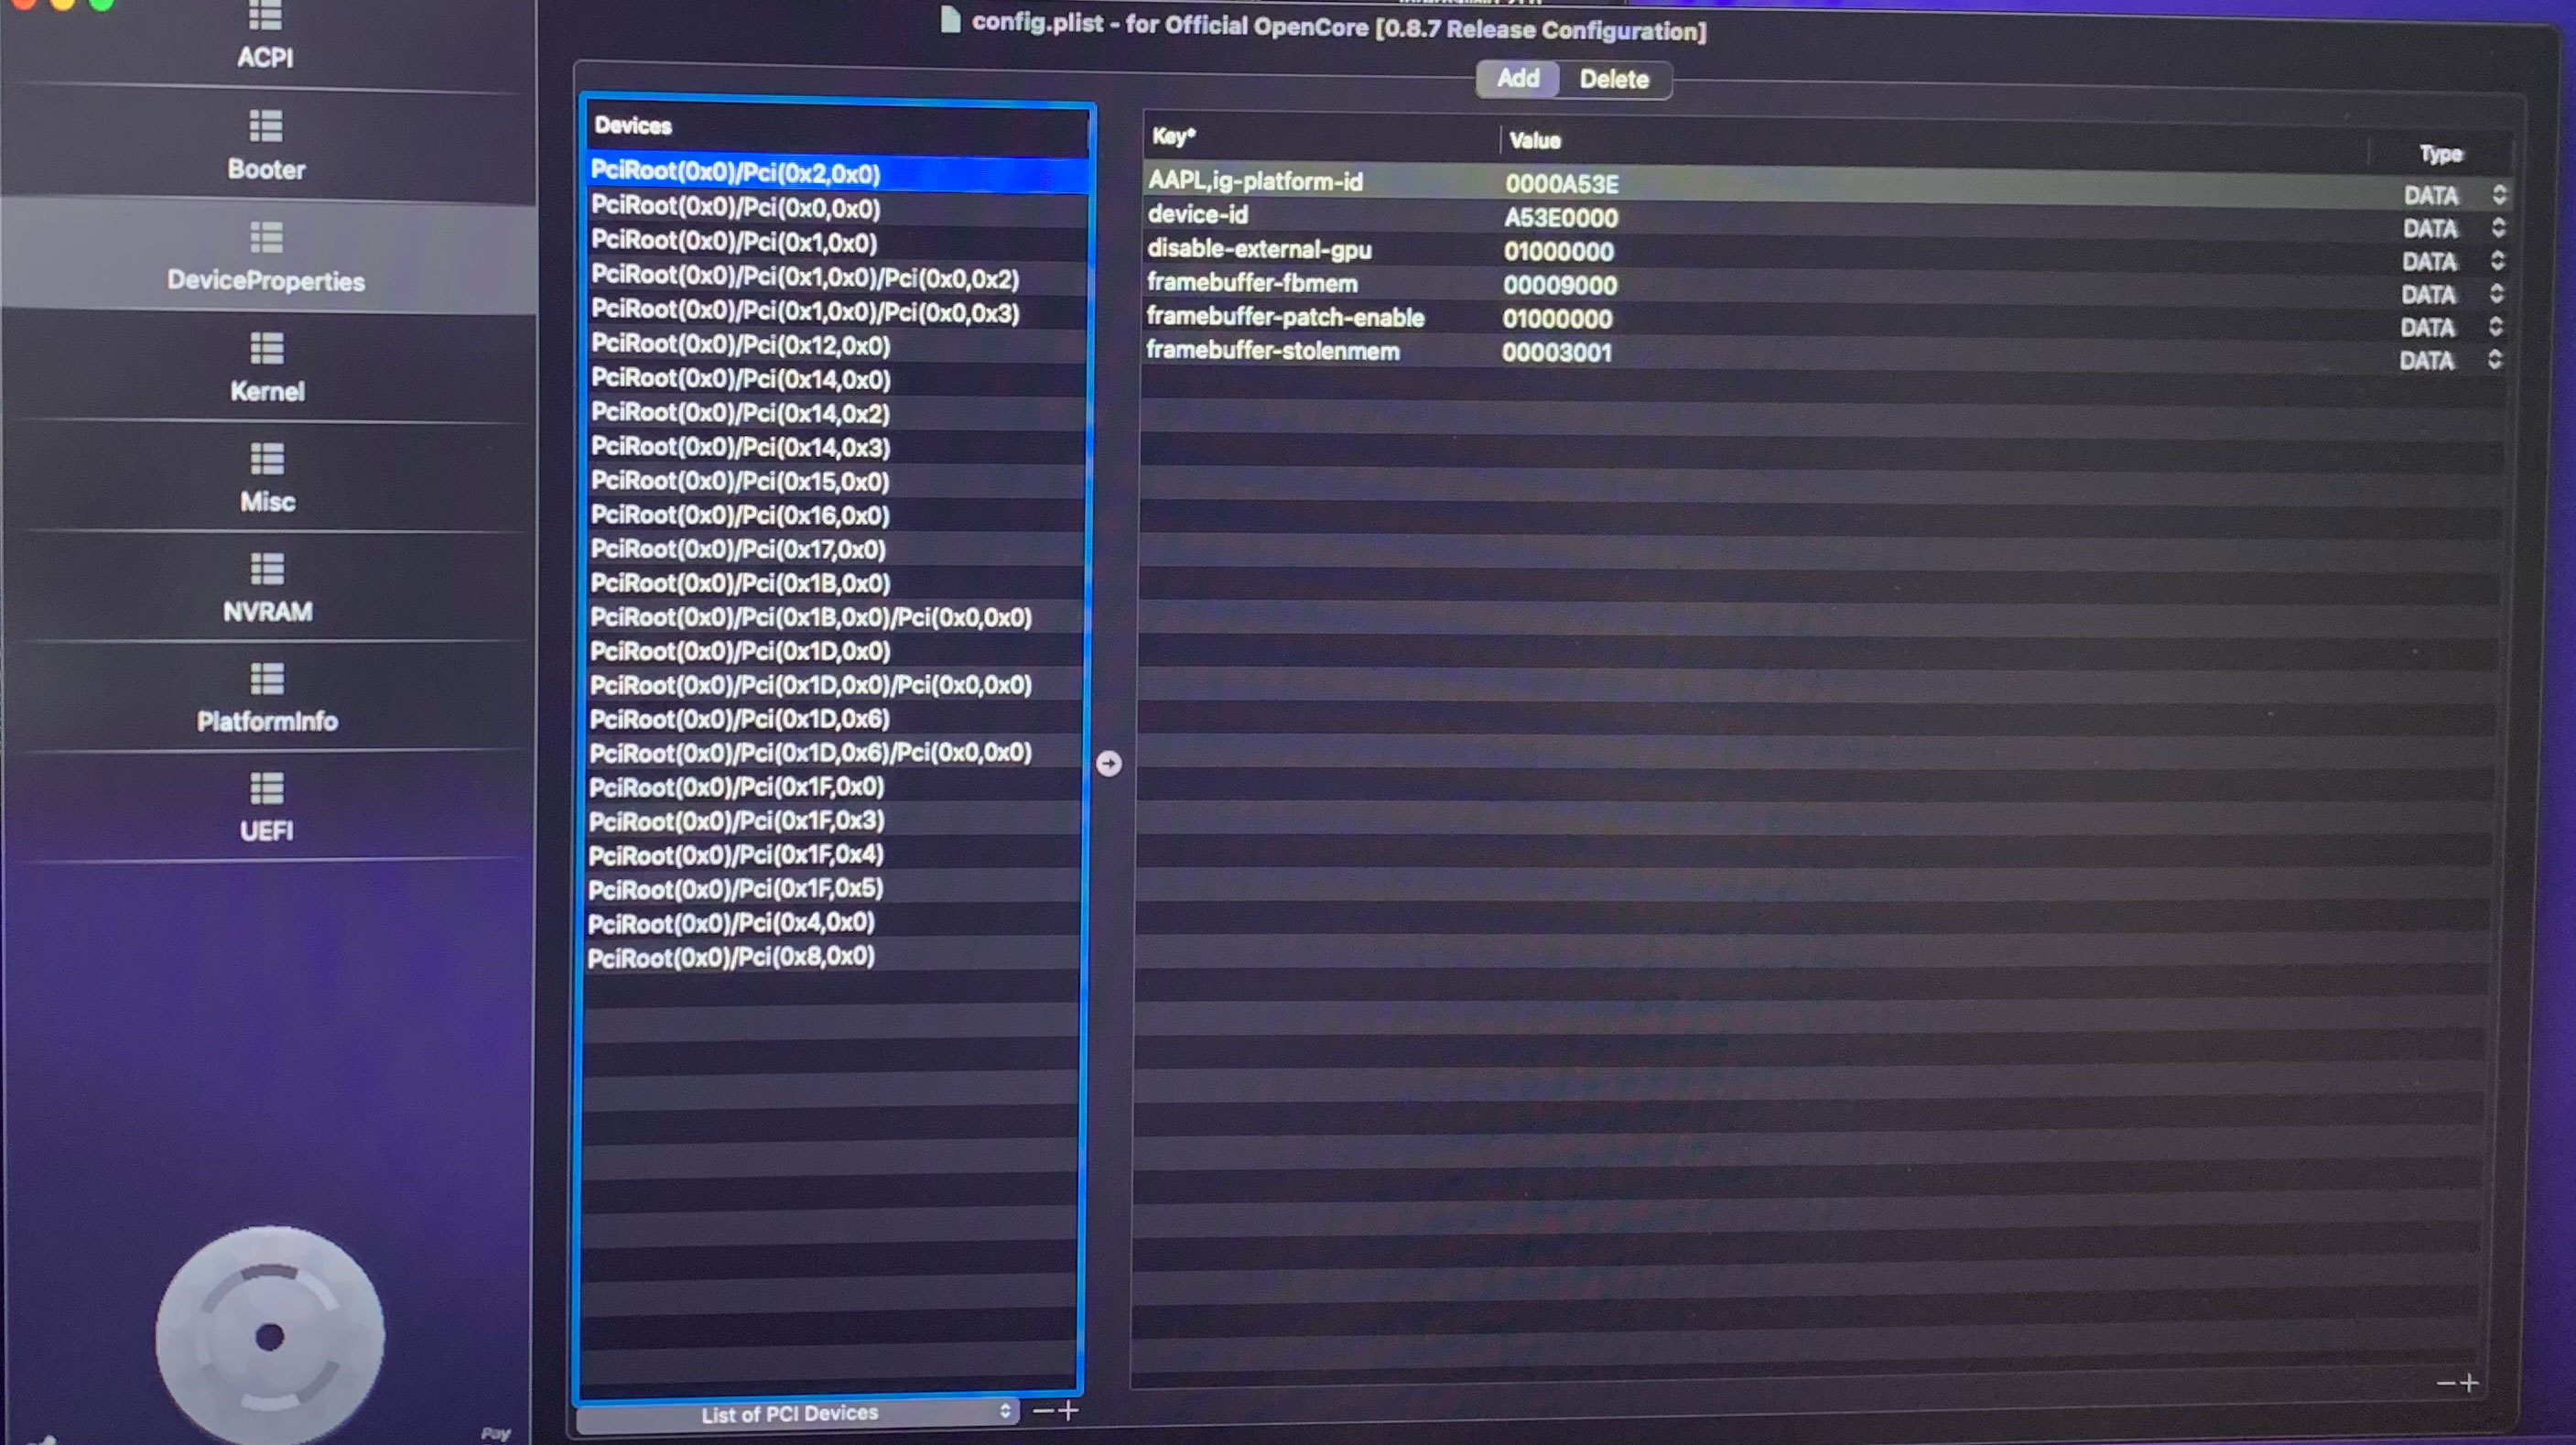The height and width of the screenshot is (1445, 2576).
Task: Click the framebuffer-patch-enable value field
Action: pos(1556,319)
